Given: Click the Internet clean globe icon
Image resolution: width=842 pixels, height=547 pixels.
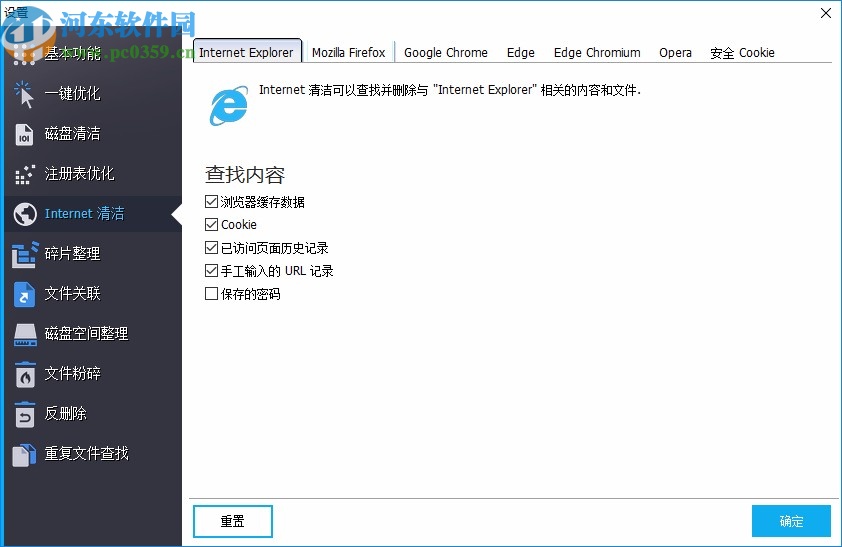Looking at the screenshot, I should (x=25, y=214).
